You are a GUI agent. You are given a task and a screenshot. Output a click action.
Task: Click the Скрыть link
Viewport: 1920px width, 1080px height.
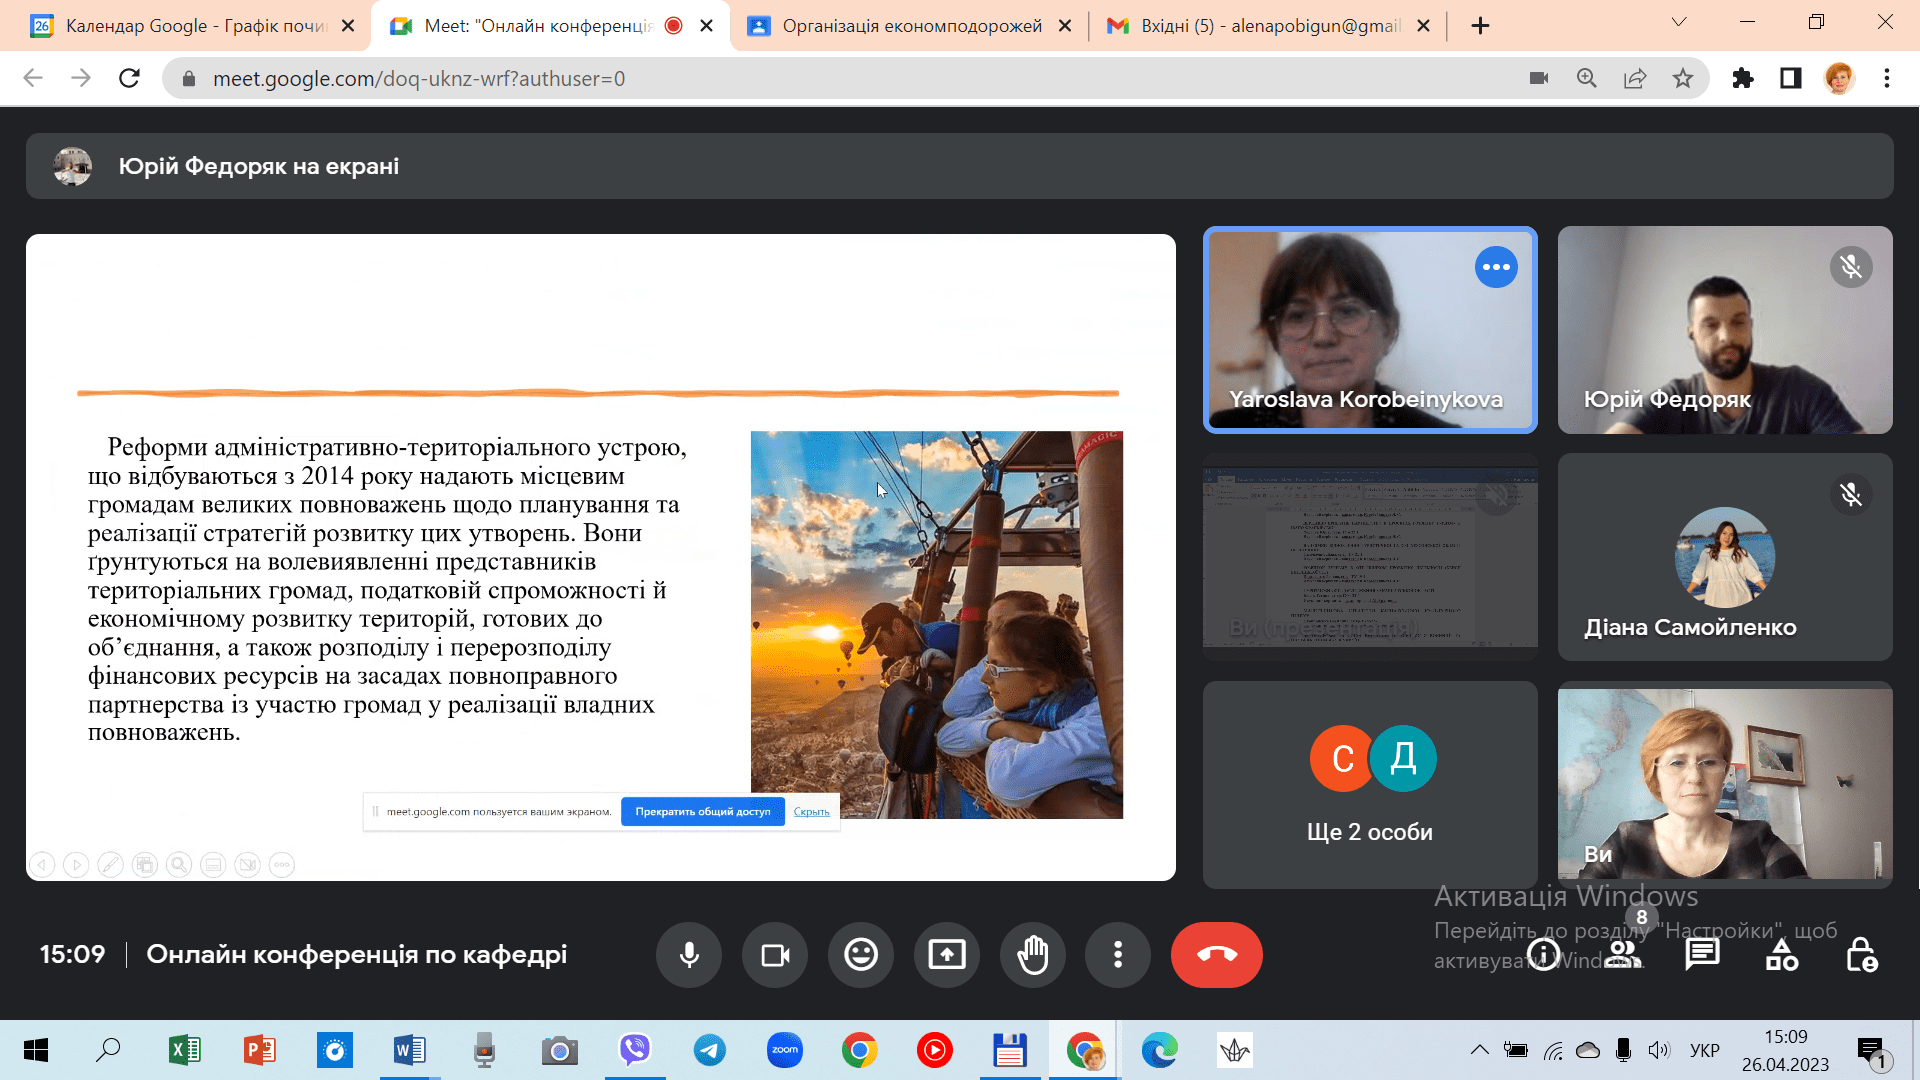pyautogui.click(x=811, y=812)
